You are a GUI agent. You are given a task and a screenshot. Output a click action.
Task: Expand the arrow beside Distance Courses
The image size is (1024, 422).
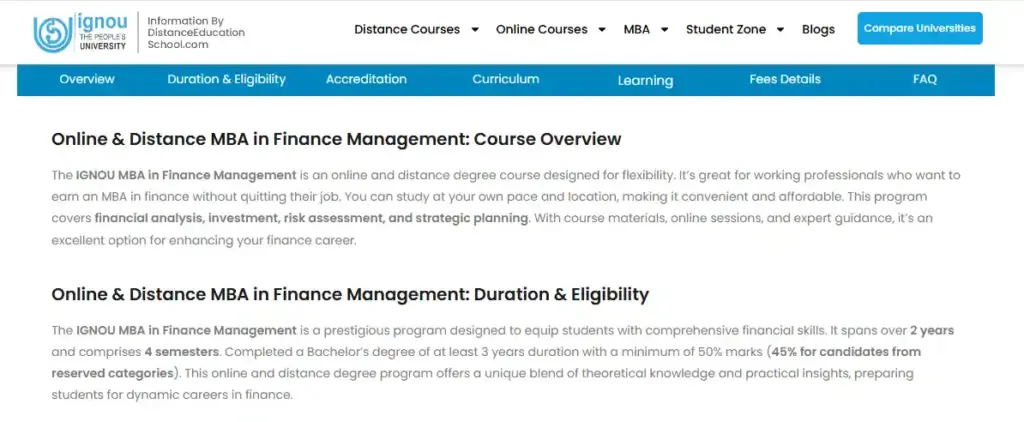pyautogui.click(x=475, y=30)
